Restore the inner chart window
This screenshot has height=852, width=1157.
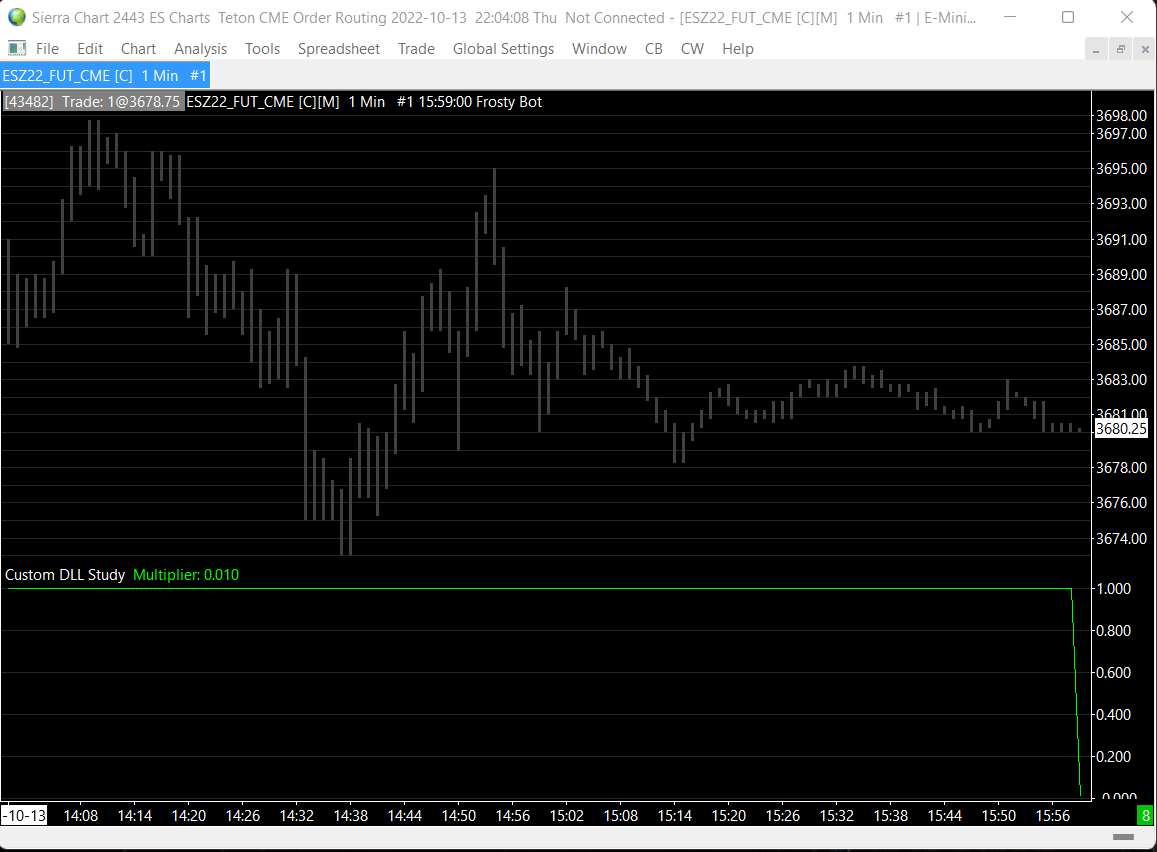1120,49
